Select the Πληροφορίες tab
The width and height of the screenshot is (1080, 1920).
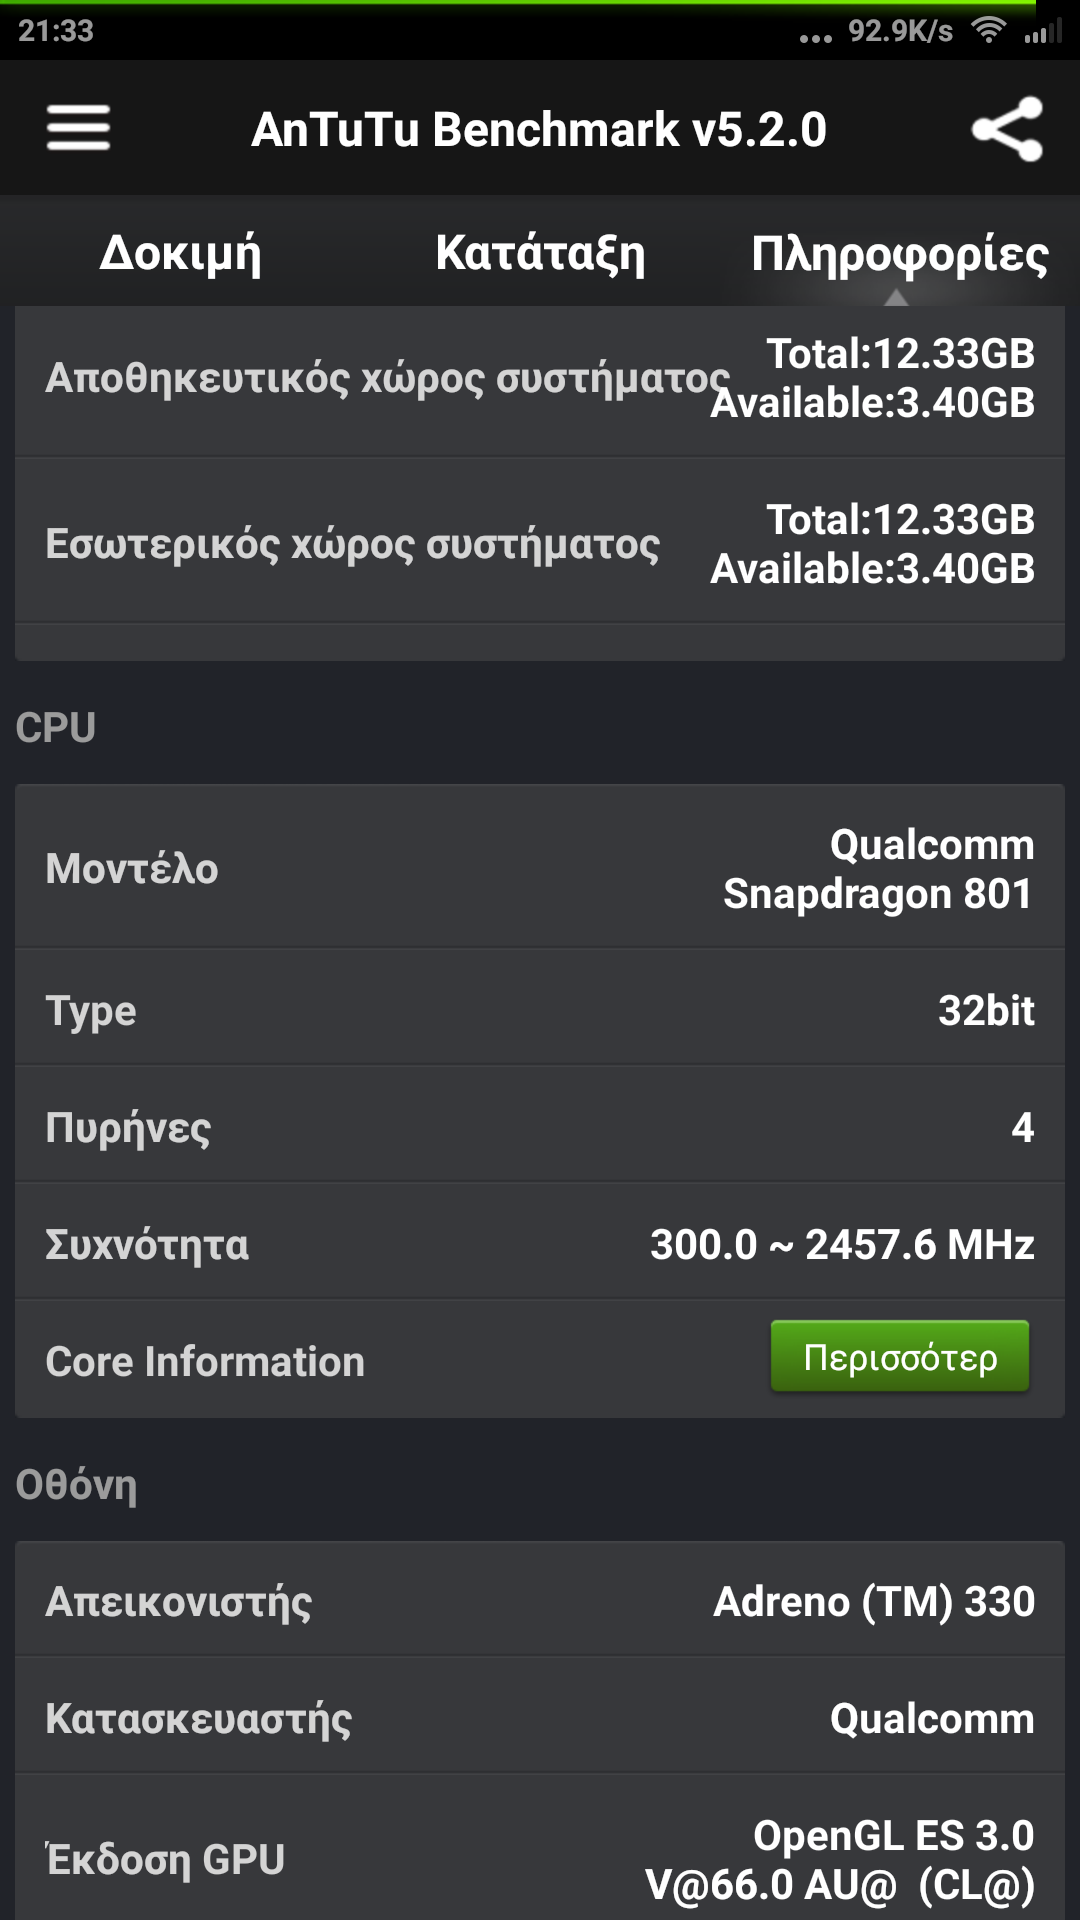[x=899, y=254]
